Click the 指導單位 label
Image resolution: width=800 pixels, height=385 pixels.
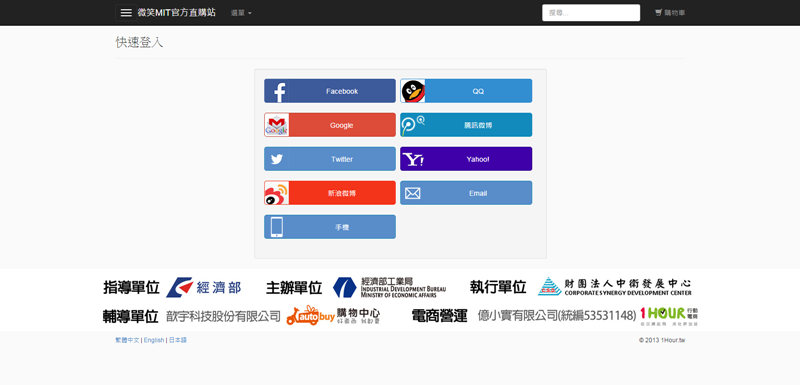click(x=131, y=288)
